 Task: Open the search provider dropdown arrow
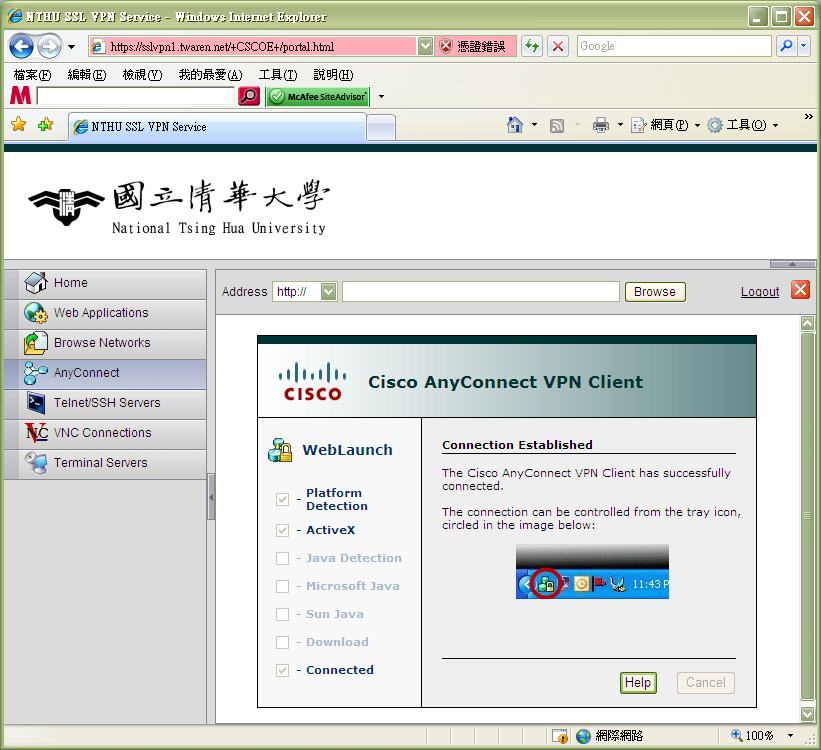click(x=803, y=46)
